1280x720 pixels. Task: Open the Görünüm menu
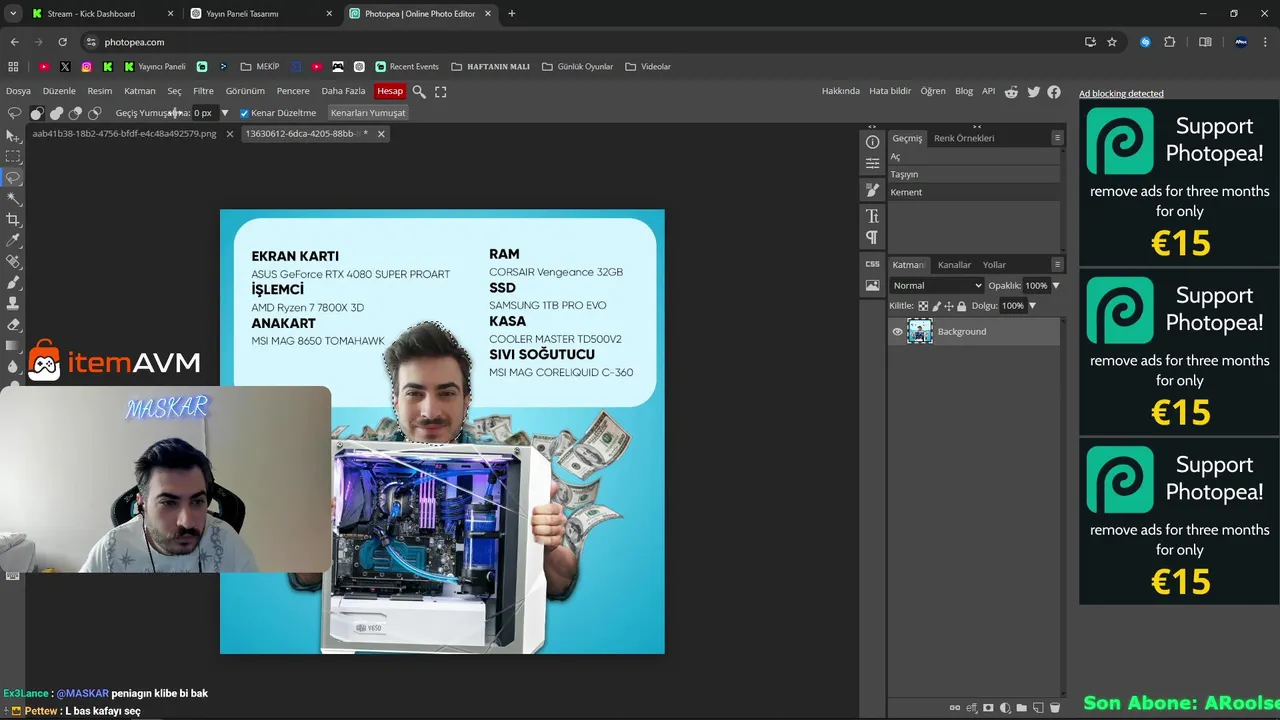pyautogui.click(x=245, y=91)
